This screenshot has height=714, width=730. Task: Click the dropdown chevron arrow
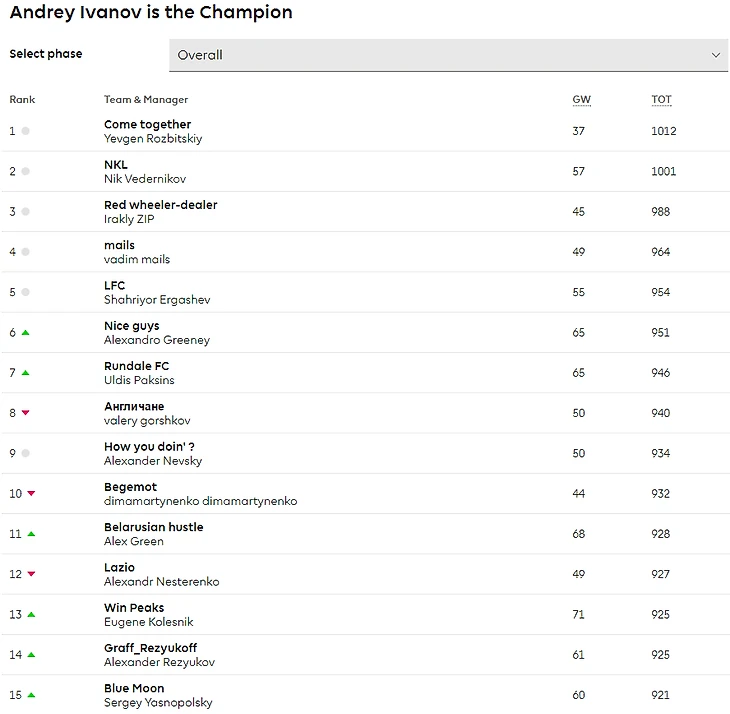[715, 55]
